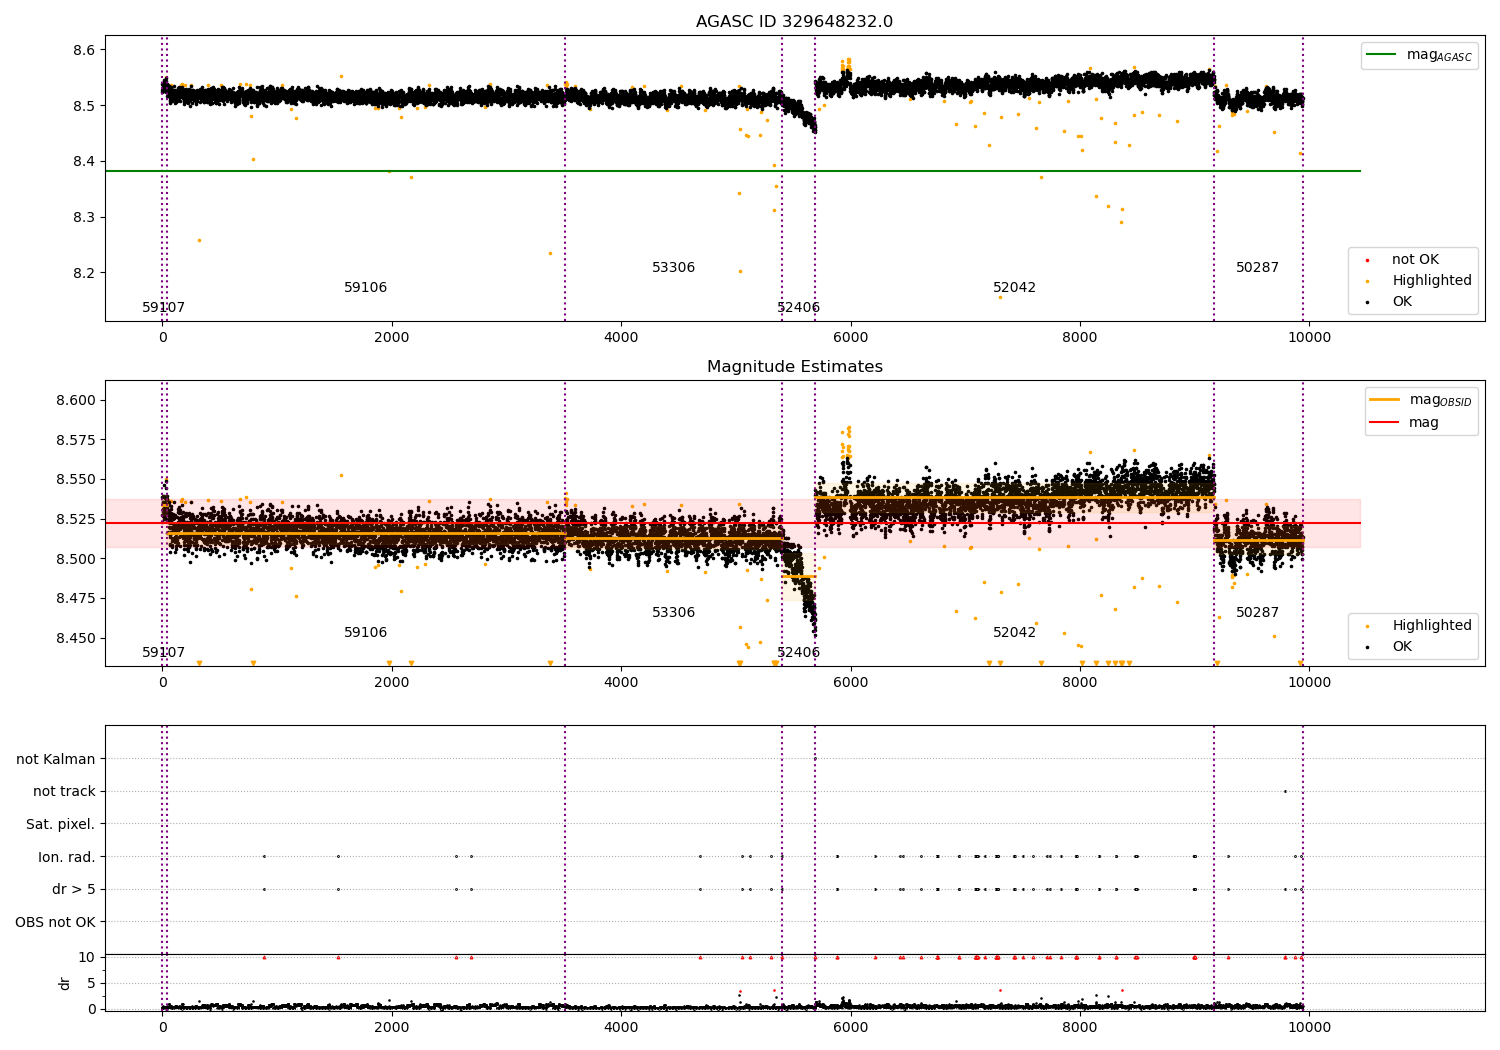Click obsid label 52406 in Magnitude Estimates plot
The height and width of the screenshot is (1050, 1500).
click(x=798, y=653)
